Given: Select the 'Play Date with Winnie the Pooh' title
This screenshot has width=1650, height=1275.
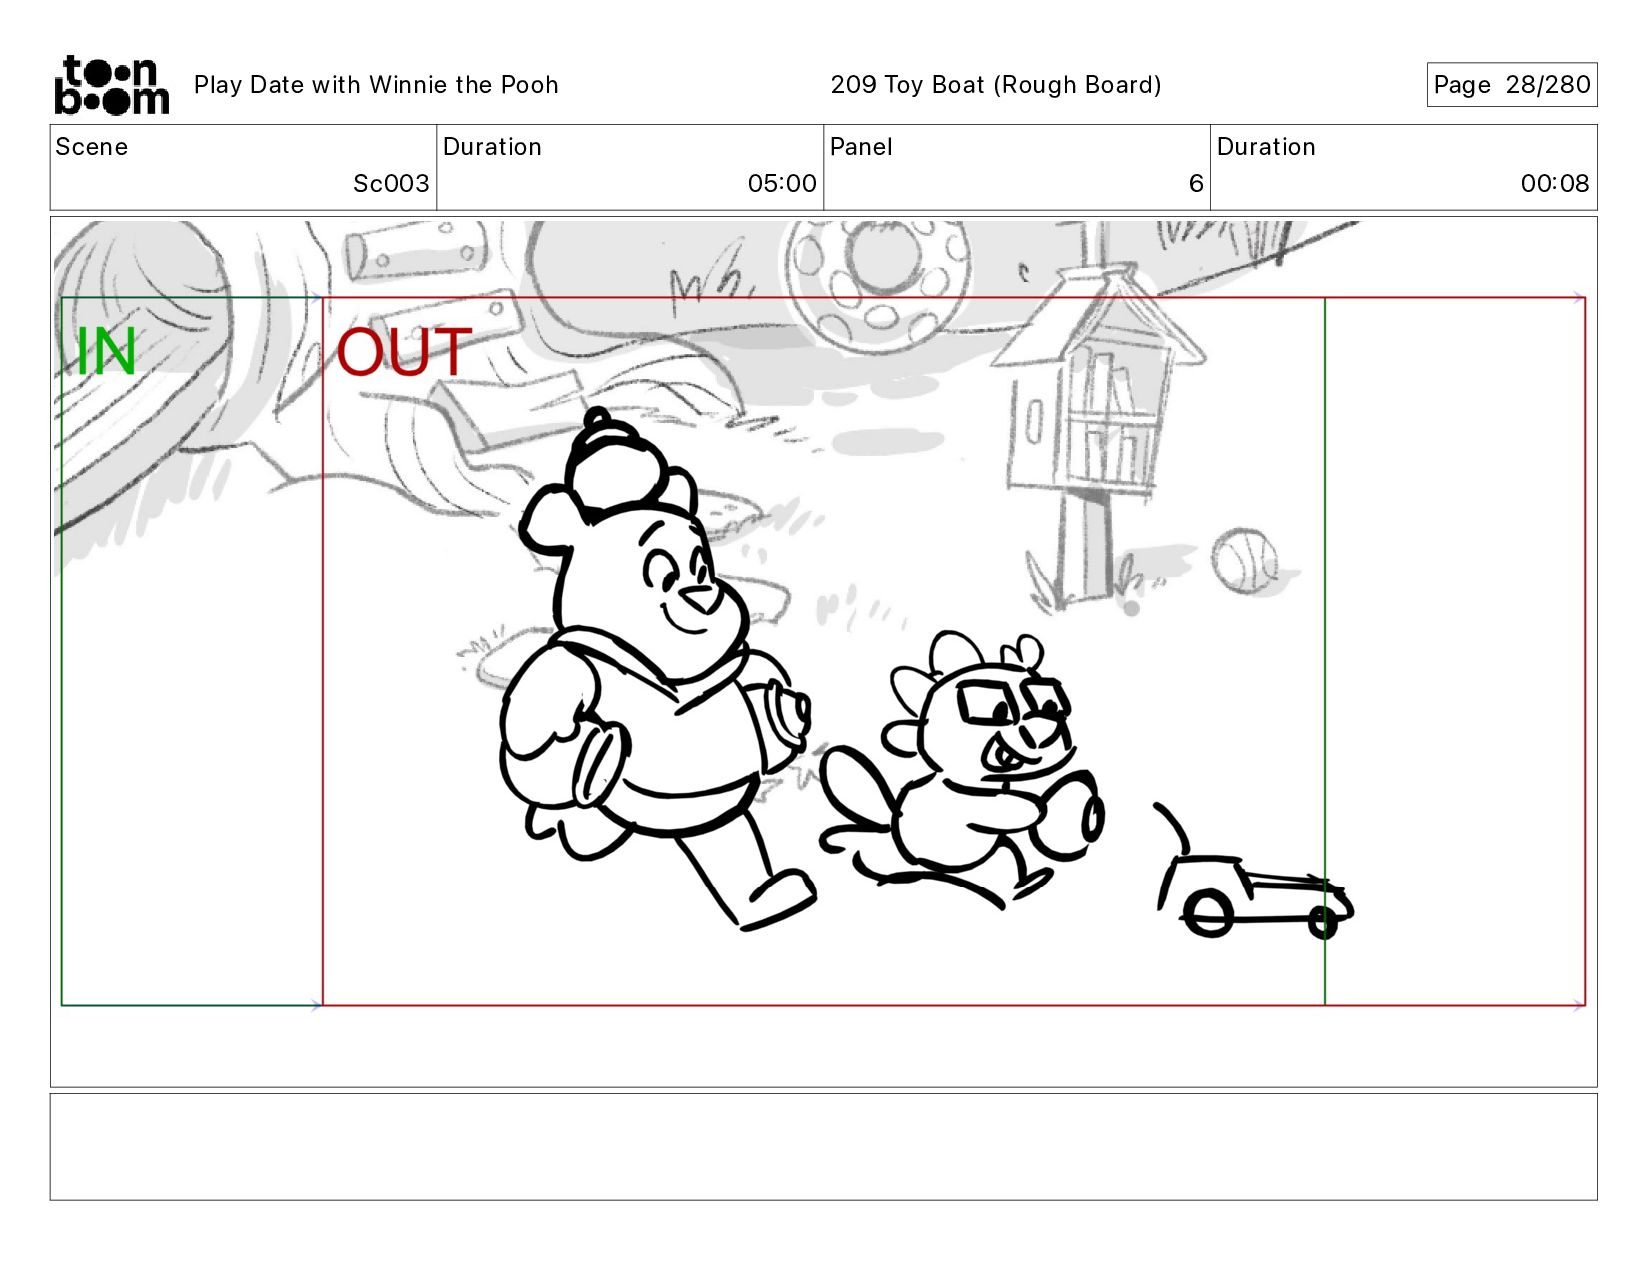Looking at the screenshot, I should tap(376, 85).
